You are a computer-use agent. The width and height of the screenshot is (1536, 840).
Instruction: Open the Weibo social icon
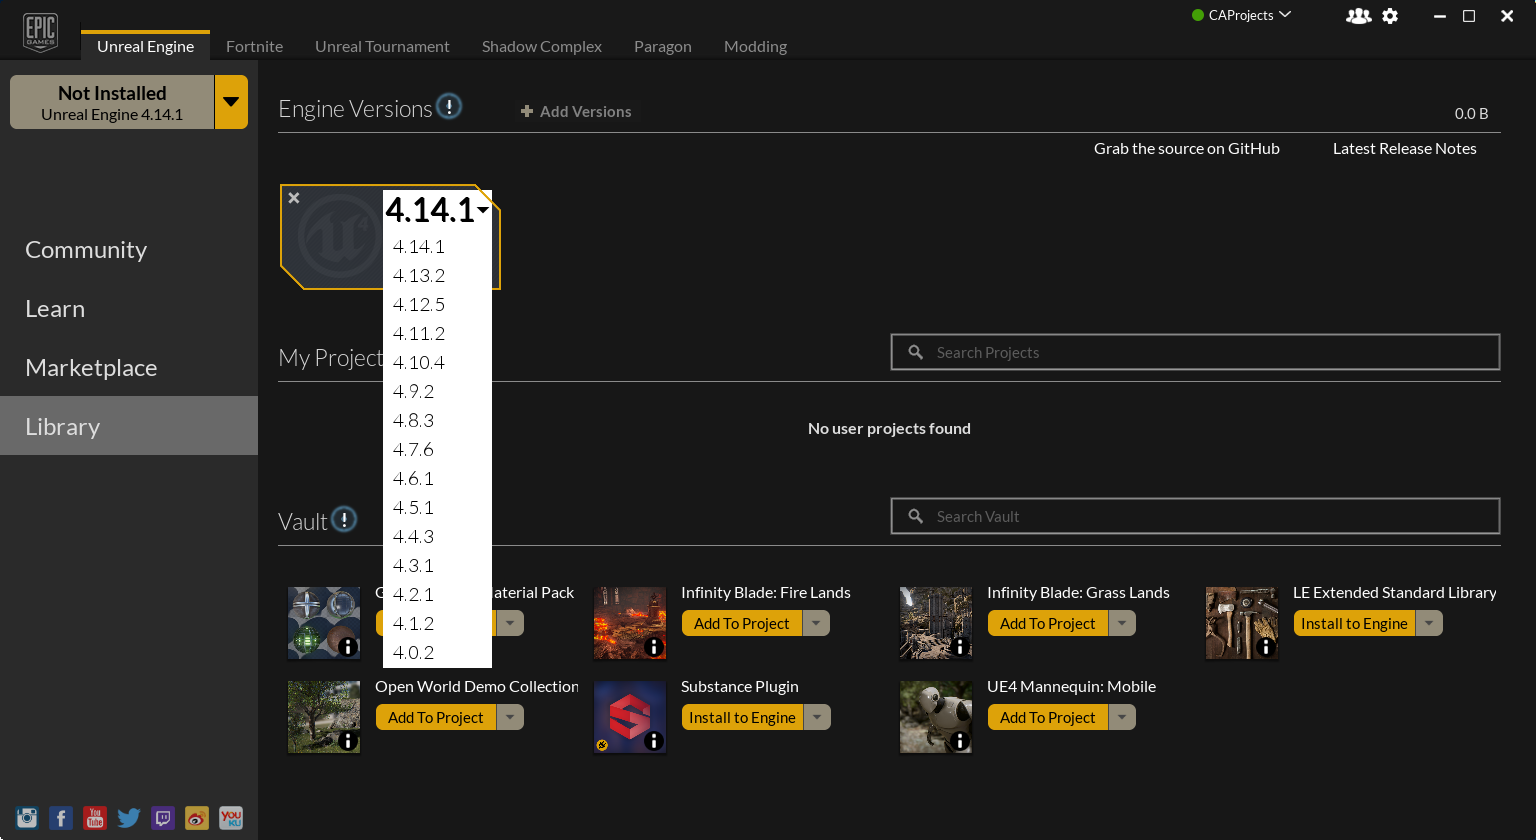[197, 818]
